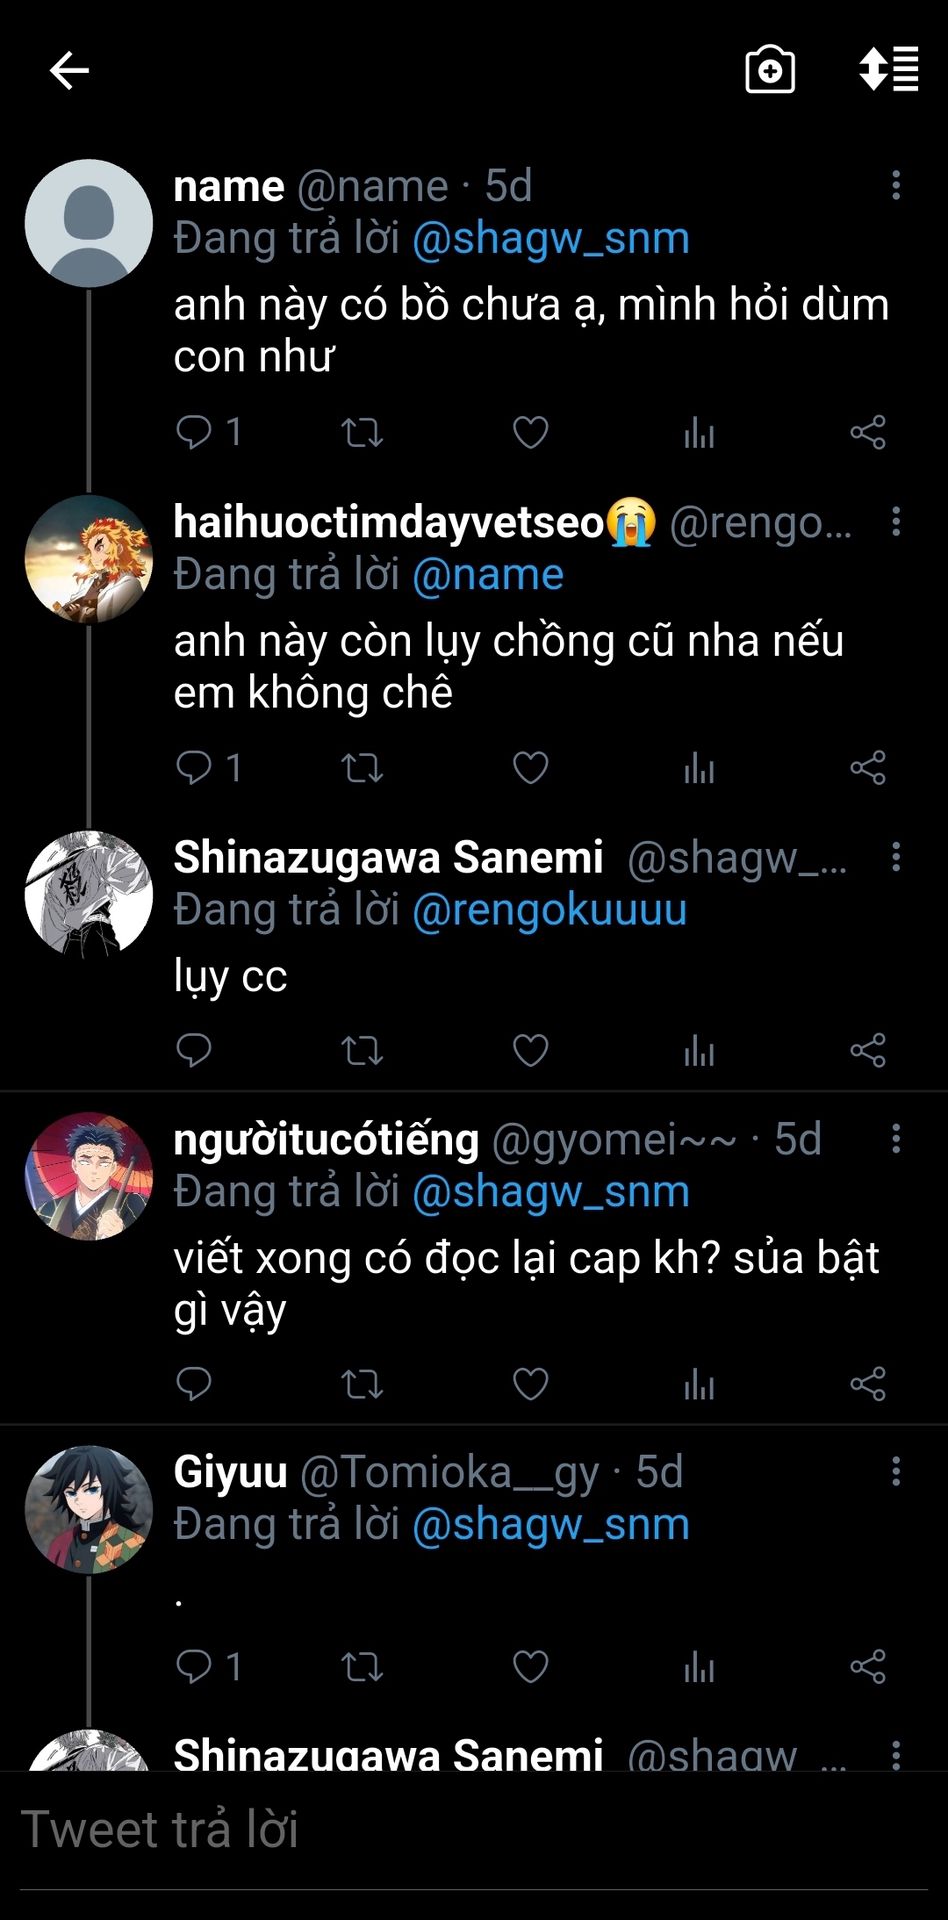View analytics on Sanemi's "lụy cc" tweet
The height and width of the screenshot is (1920, 948).
tap(699, 1051)
